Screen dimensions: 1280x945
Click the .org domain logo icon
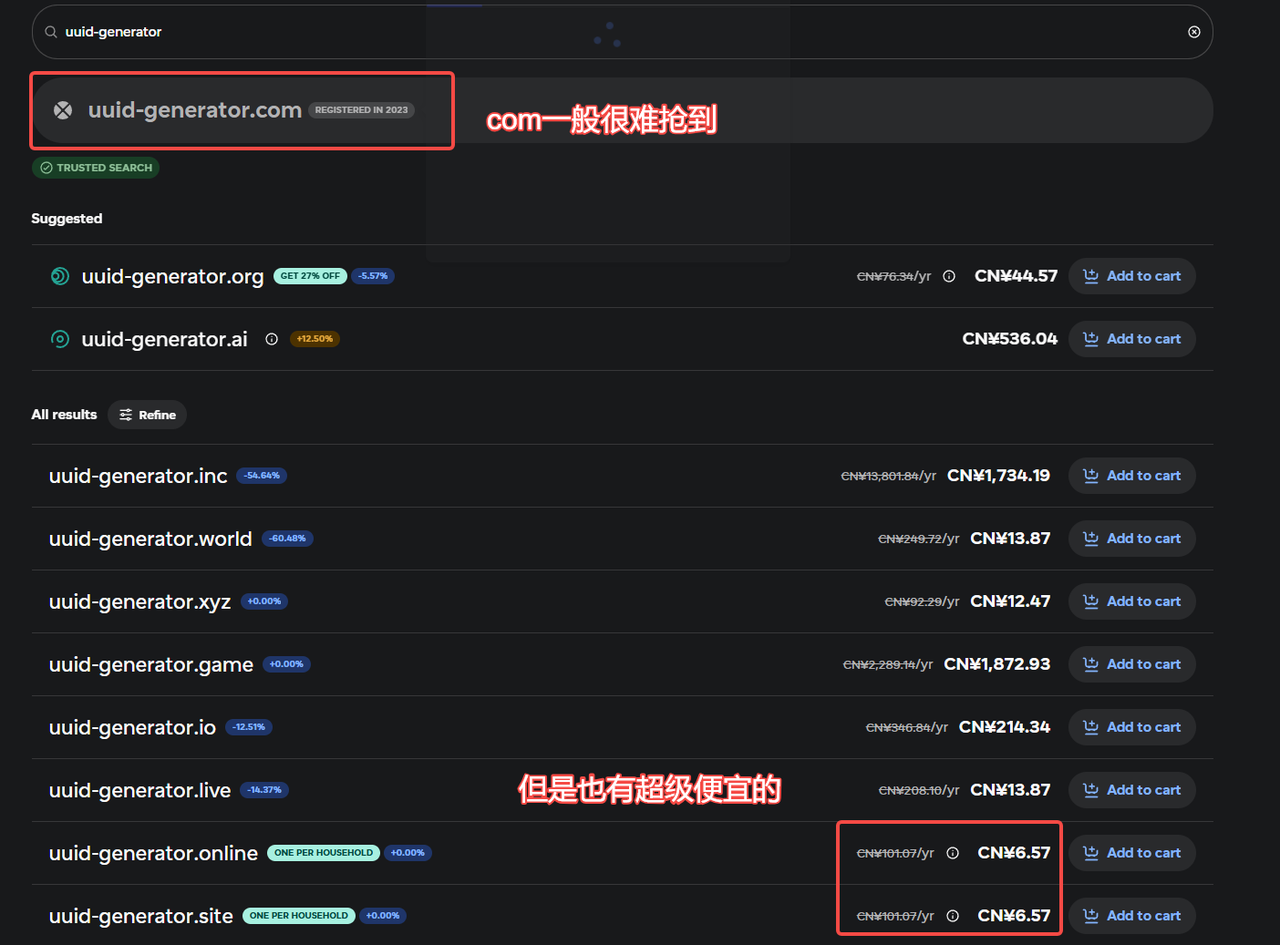coord(60,276)
